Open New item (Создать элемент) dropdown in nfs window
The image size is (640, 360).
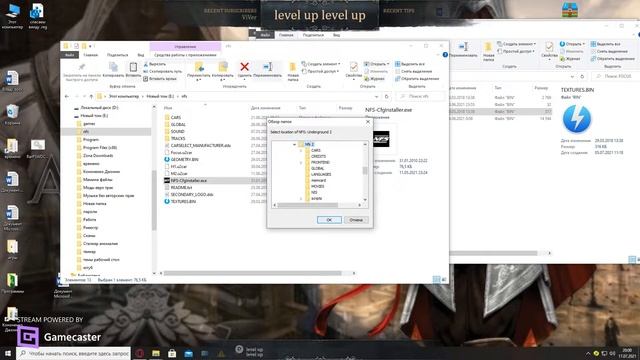tap(321, 64)
